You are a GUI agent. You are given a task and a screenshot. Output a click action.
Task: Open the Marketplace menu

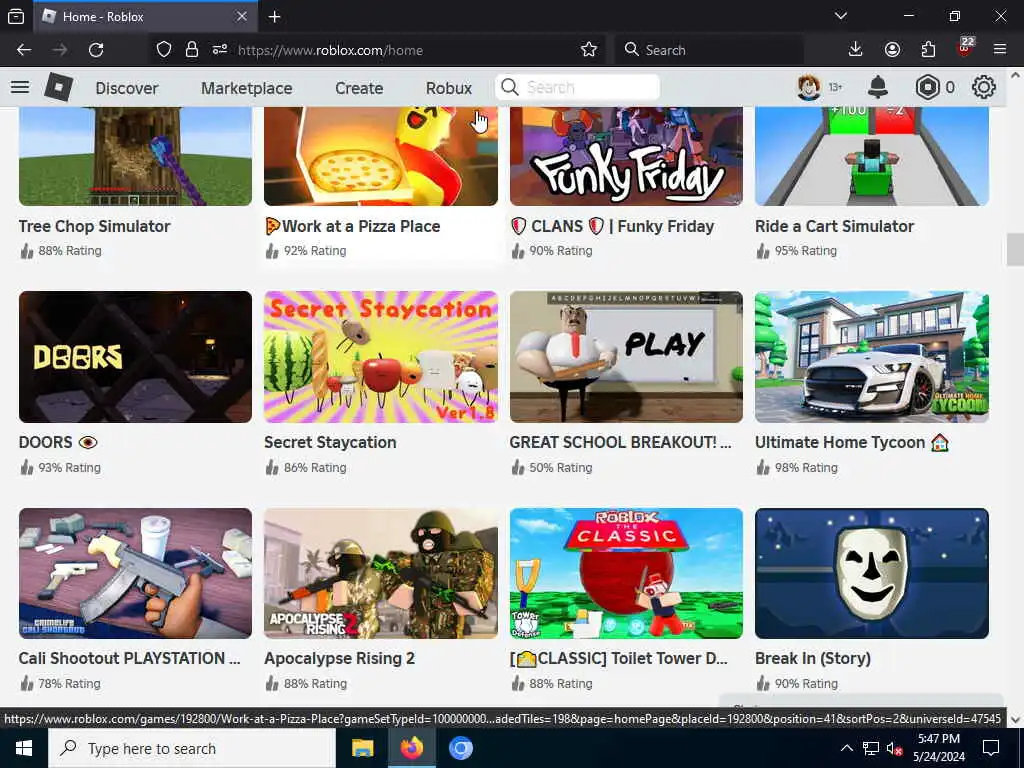click(x=246, y=88)
